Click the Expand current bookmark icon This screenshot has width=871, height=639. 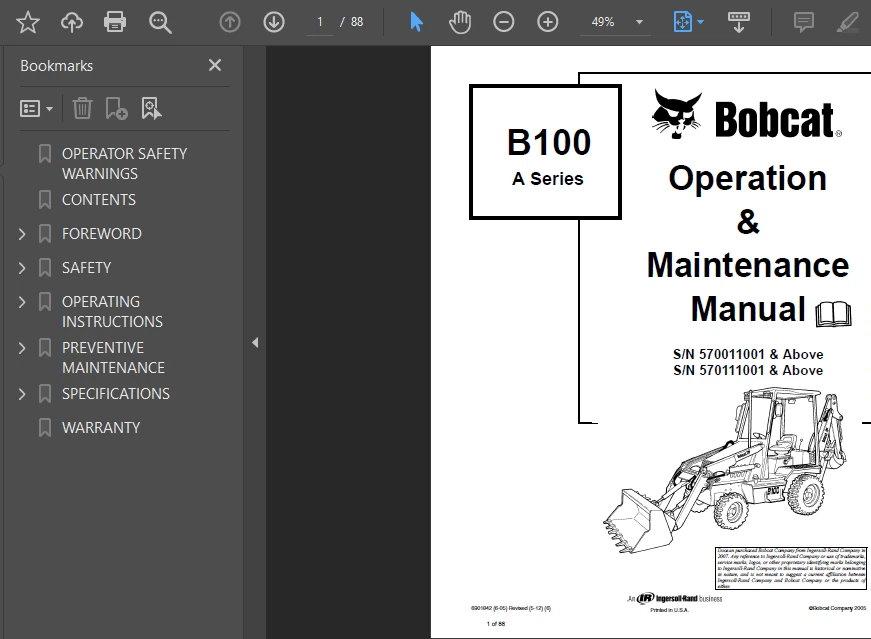[151, 107]
